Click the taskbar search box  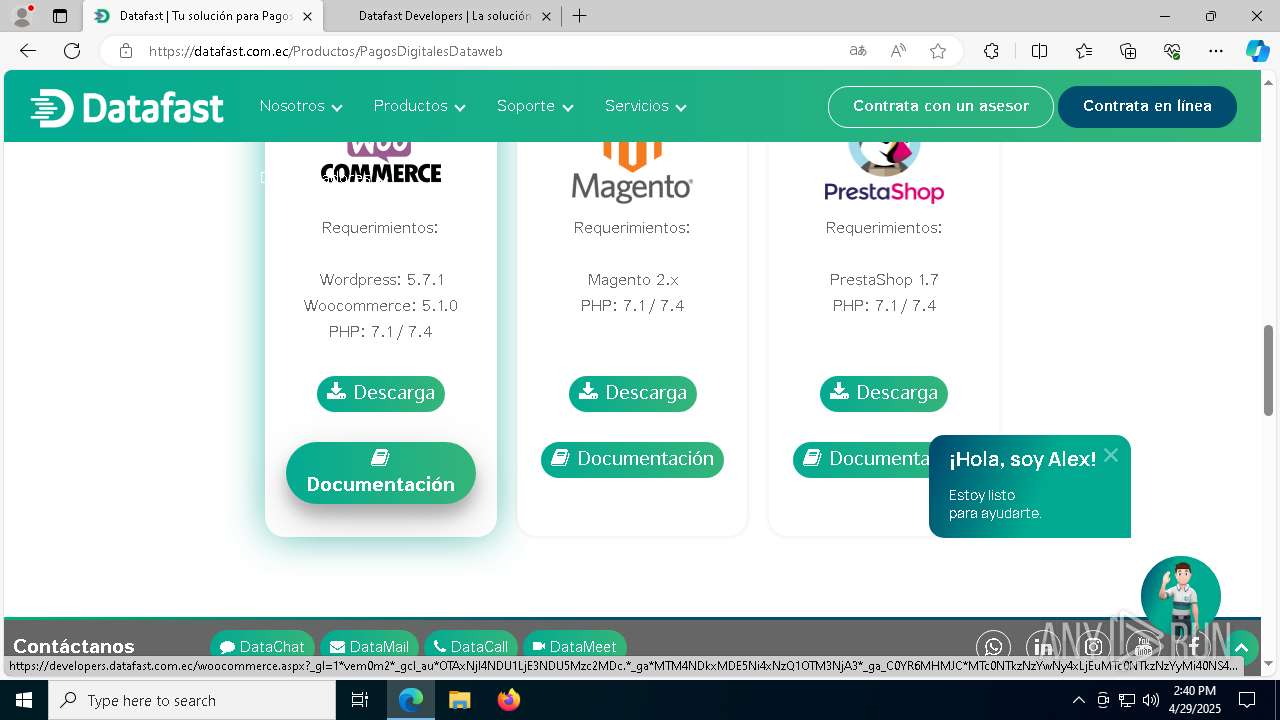tap(192, 700)
